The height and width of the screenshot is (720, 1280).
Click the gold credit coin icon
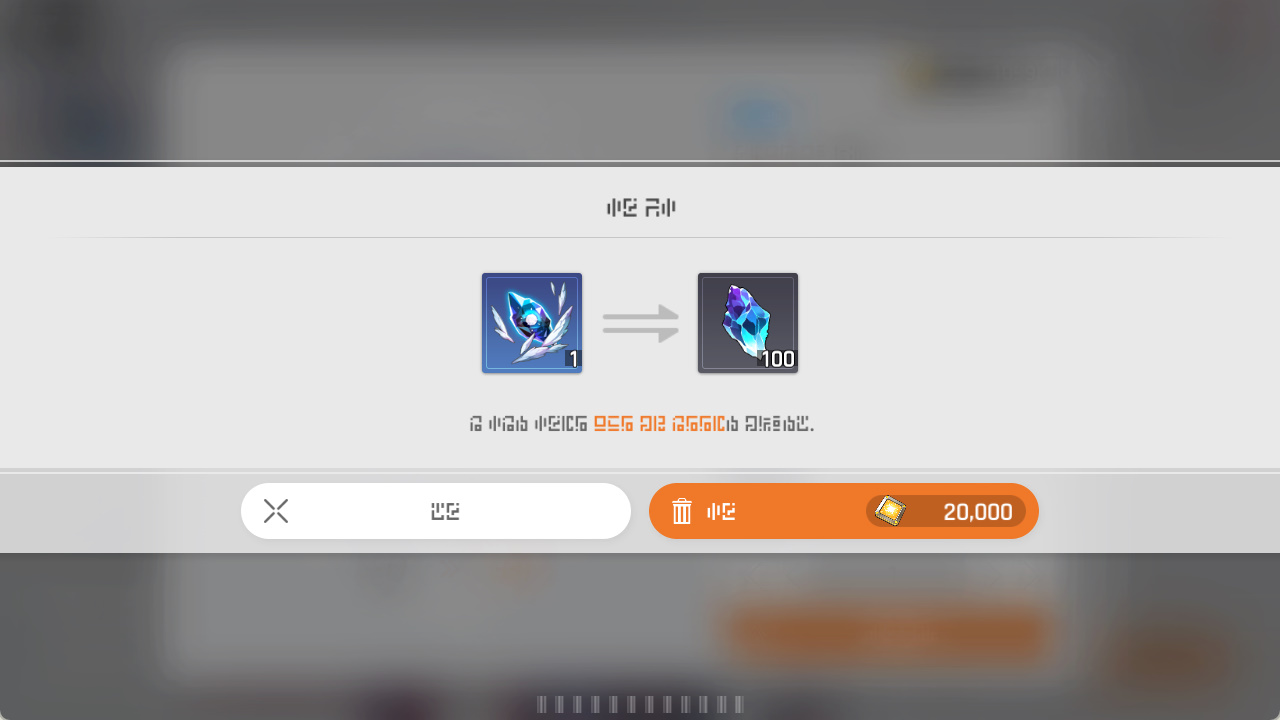[x=890, y=511]
